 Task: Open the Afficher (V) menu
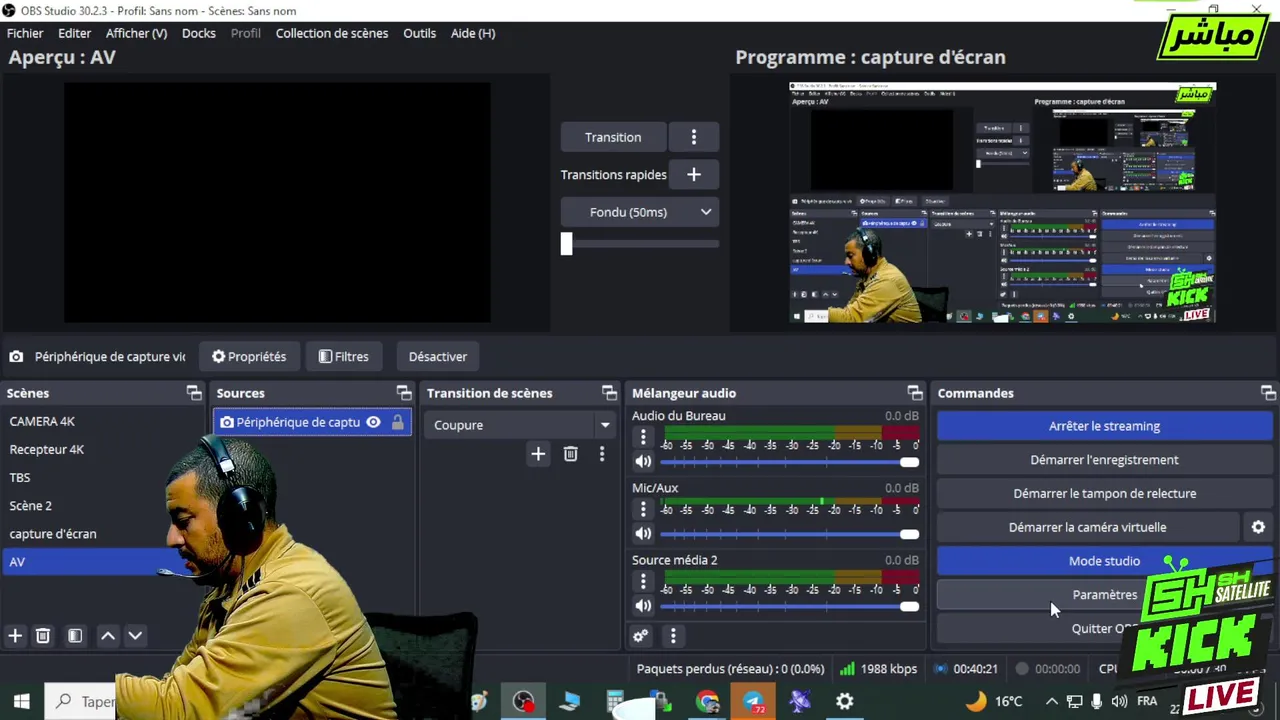pyautogui.click(x=136, y=33)
